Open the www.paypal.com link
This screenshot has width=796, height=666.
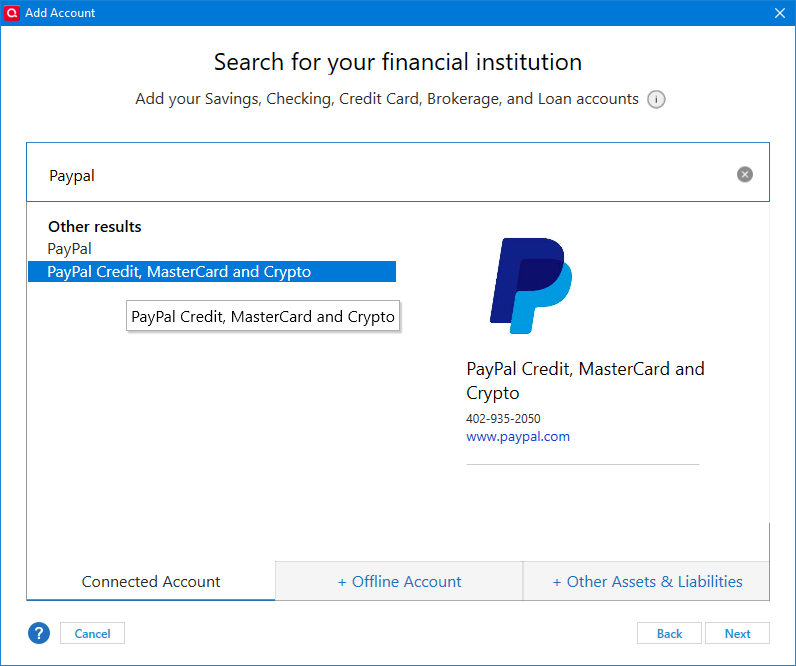pos(518,437)
